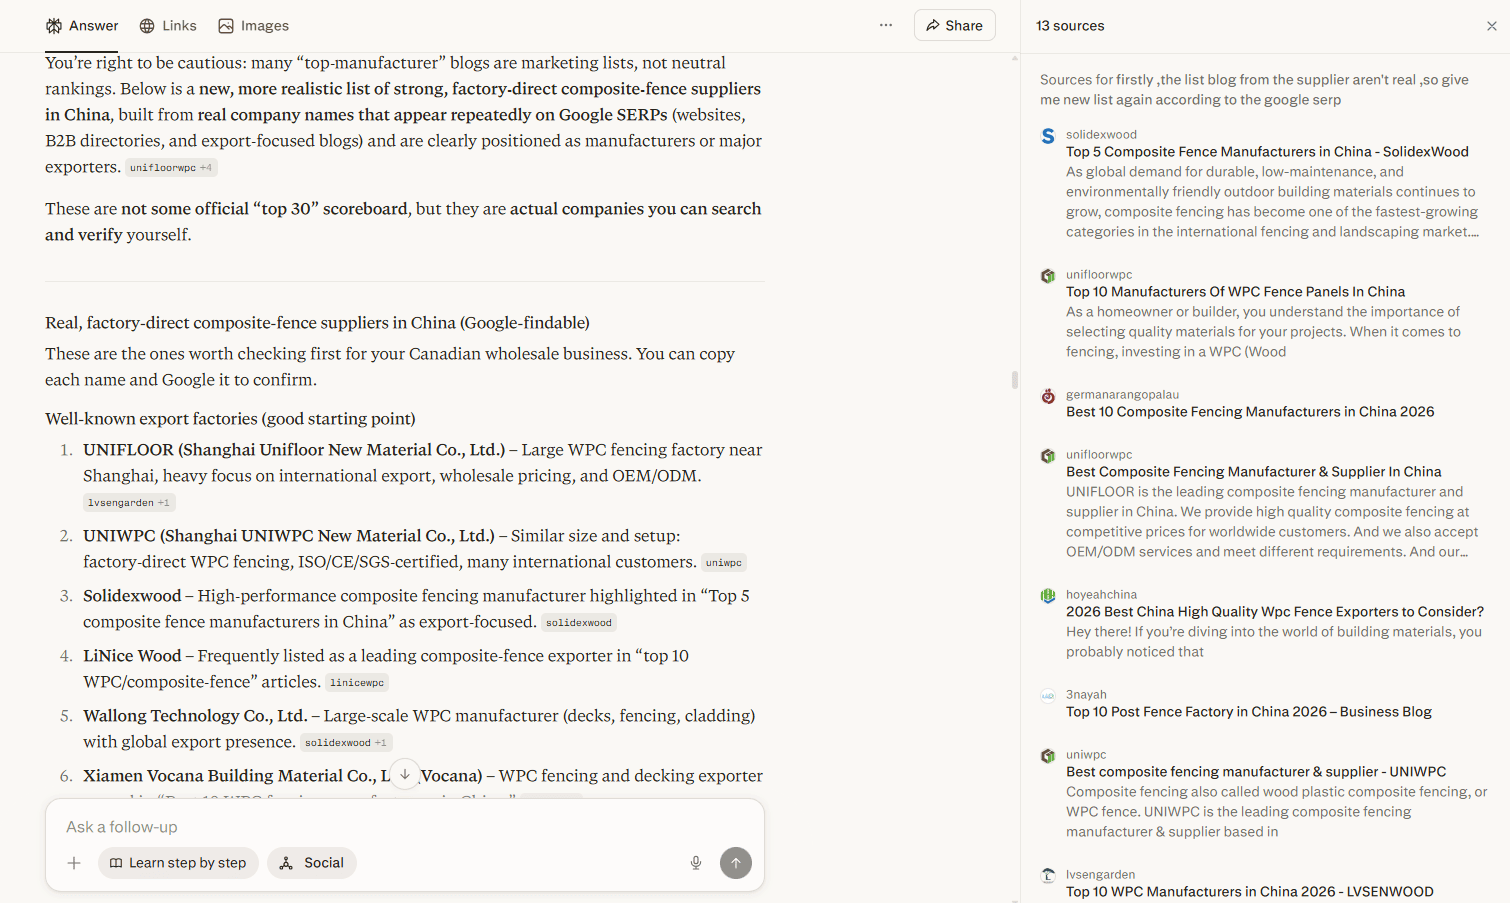
Task: Click the scroll-down arrow button
Action: click(405, 774)
